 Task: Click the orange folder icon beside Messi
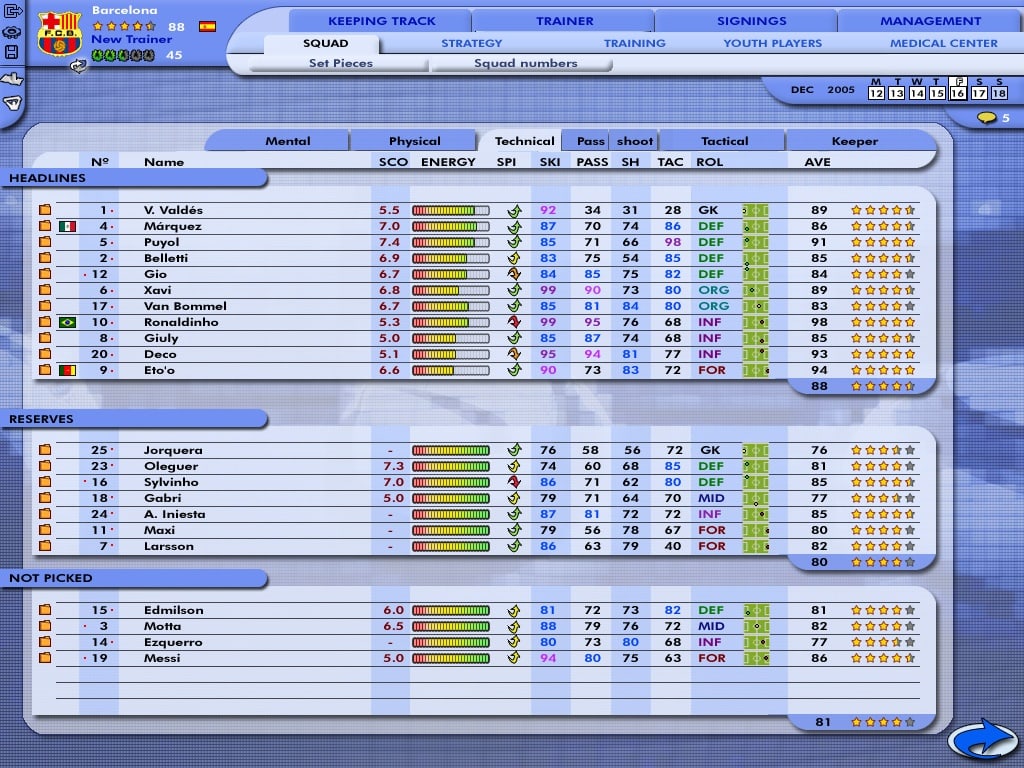tap(45, 658)
